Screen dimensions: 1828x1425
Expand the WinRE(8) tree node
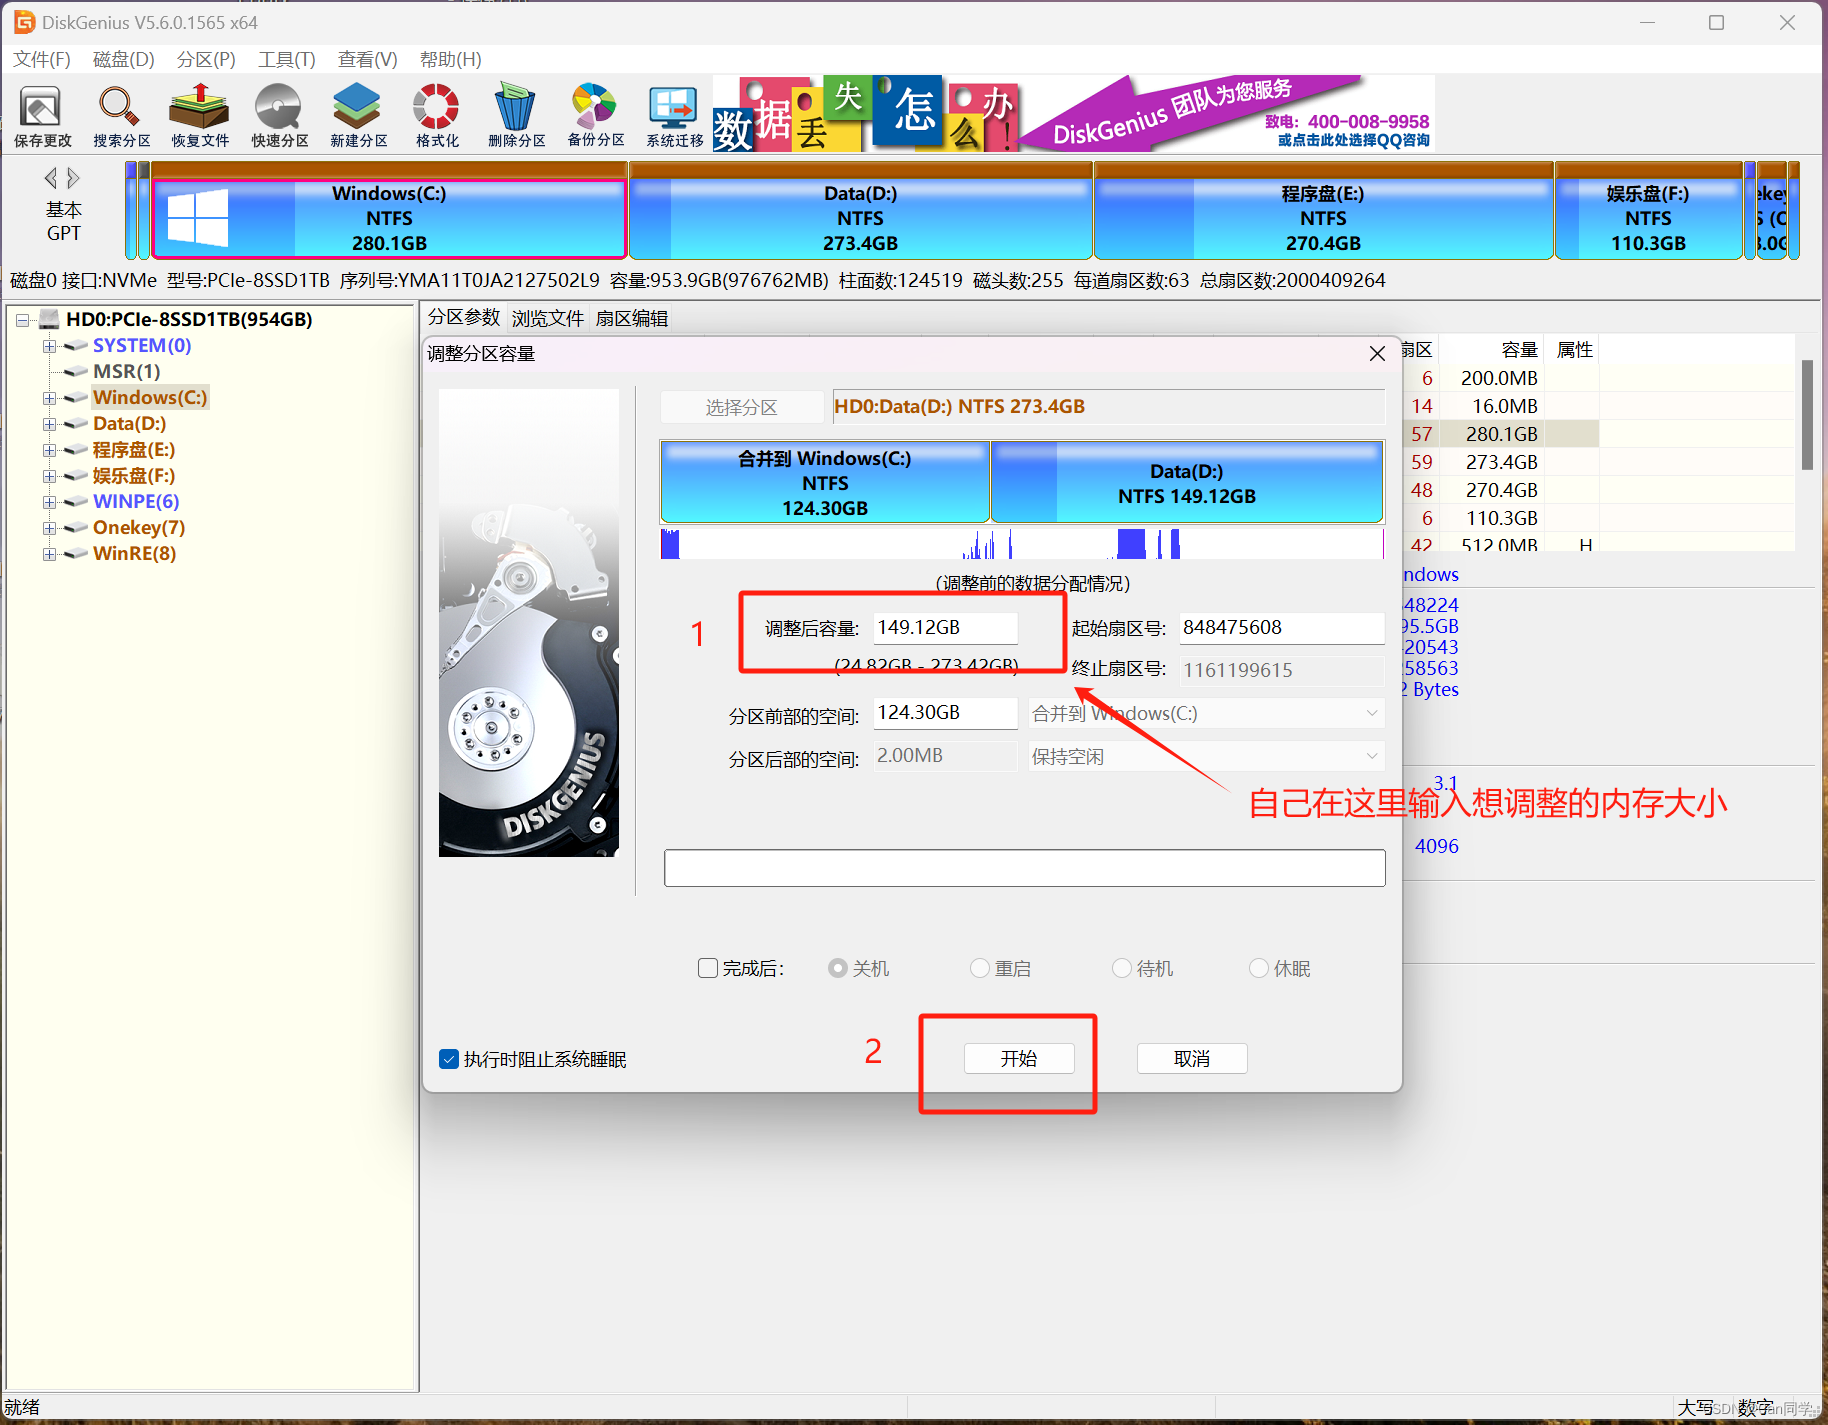coord(49,554)
